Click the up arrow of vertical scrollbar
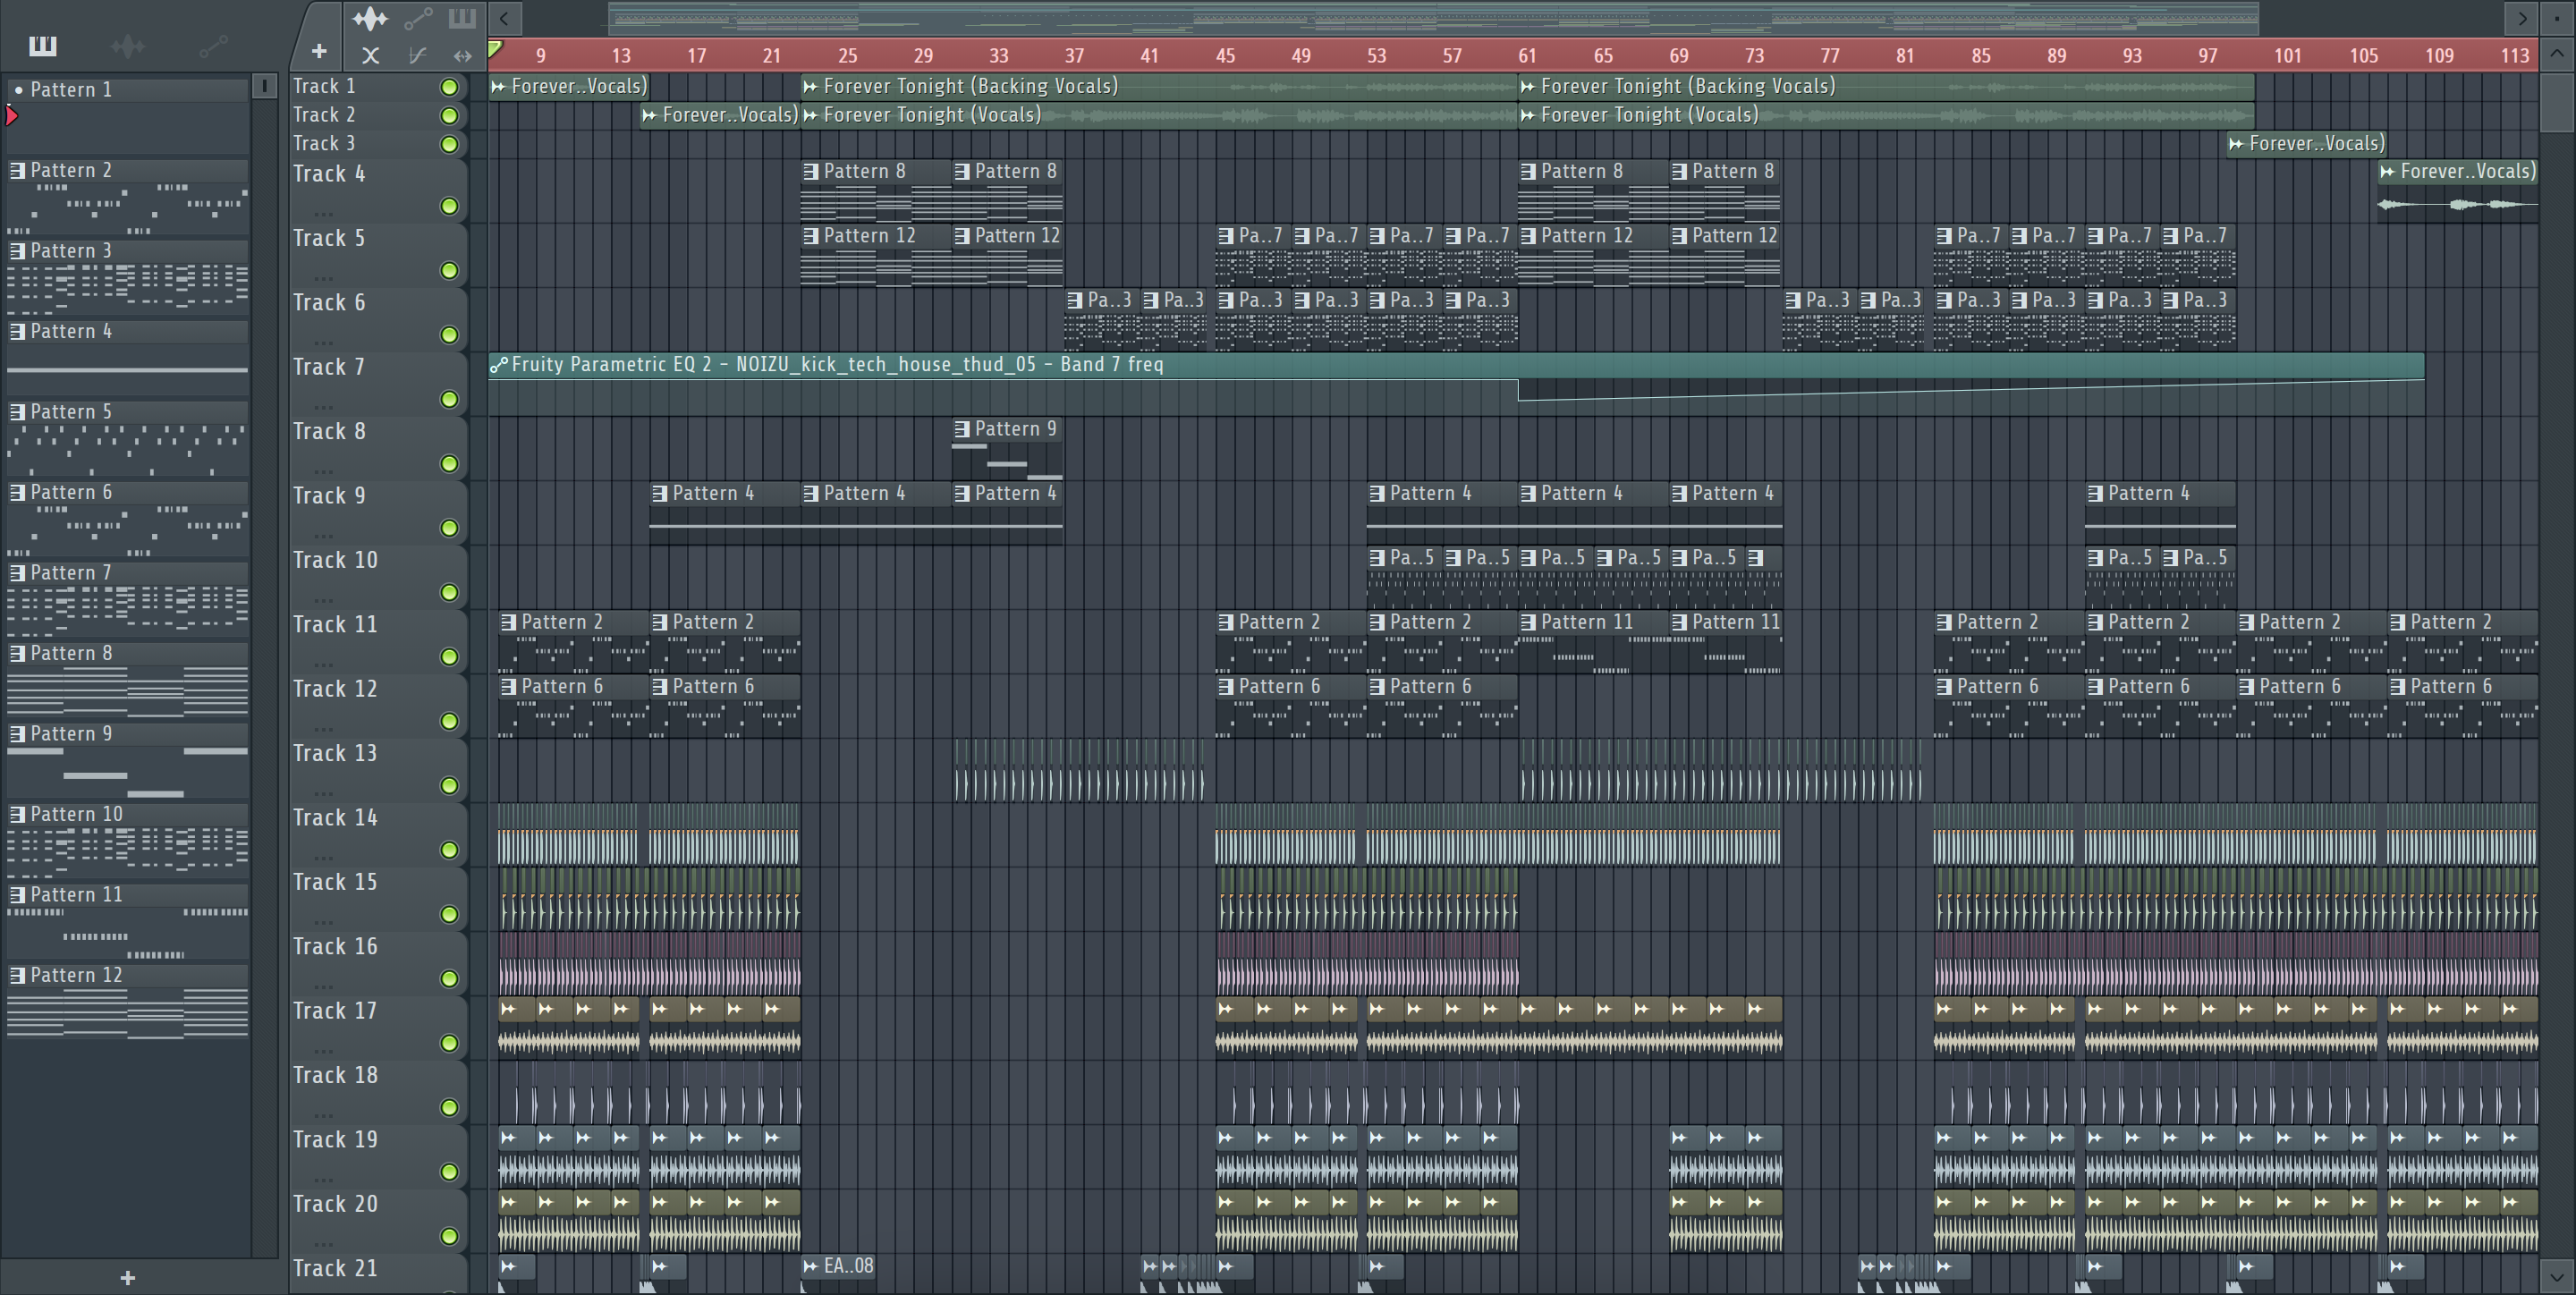 pos(2557,53)
